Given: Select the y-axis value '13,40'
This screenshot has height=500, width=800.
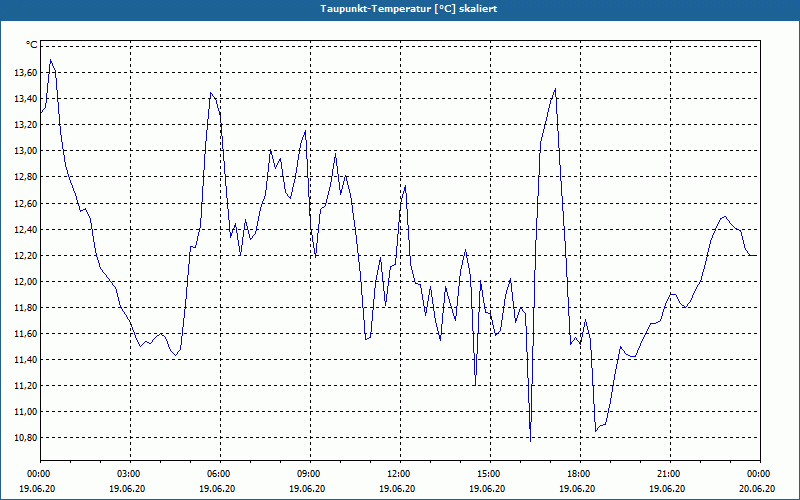Looking at the screenshot, I should point(26,99).
